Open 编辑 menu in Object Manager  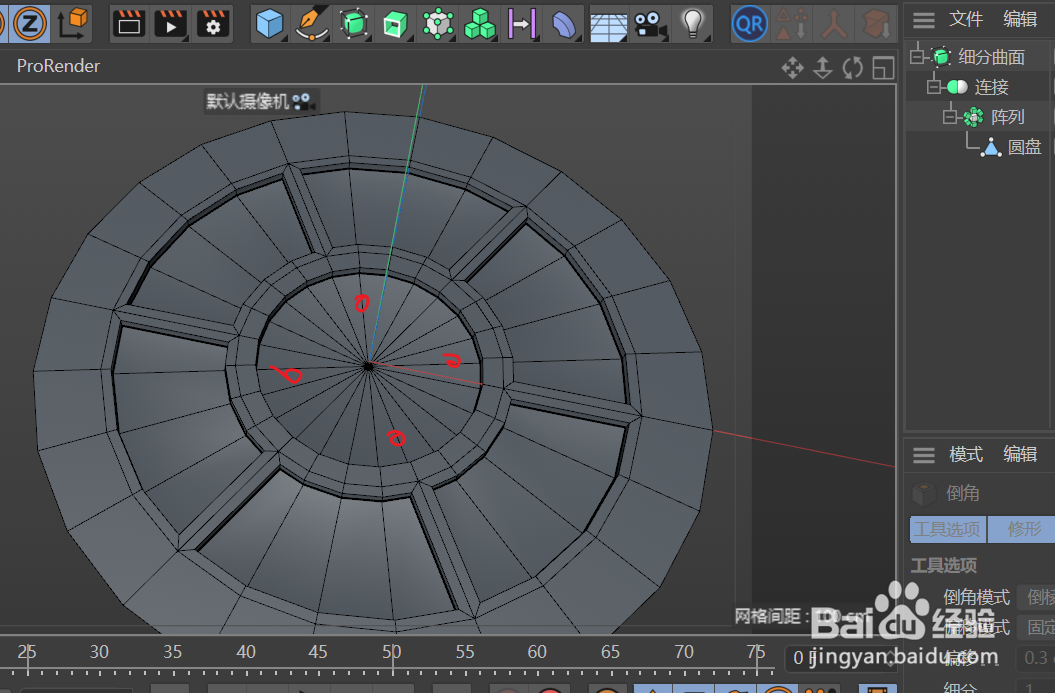coord(1020,20)
